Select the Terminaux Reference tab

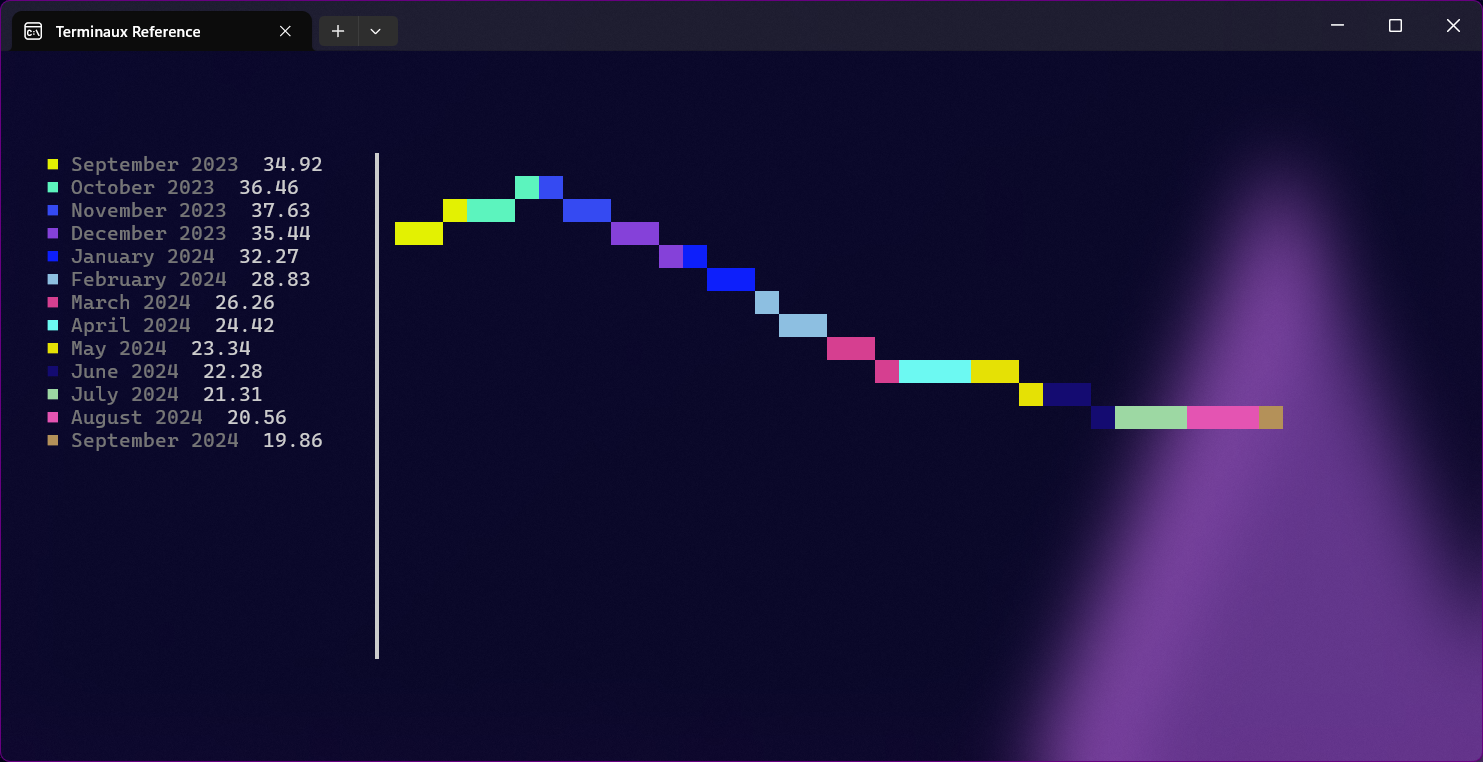(128, 31)
